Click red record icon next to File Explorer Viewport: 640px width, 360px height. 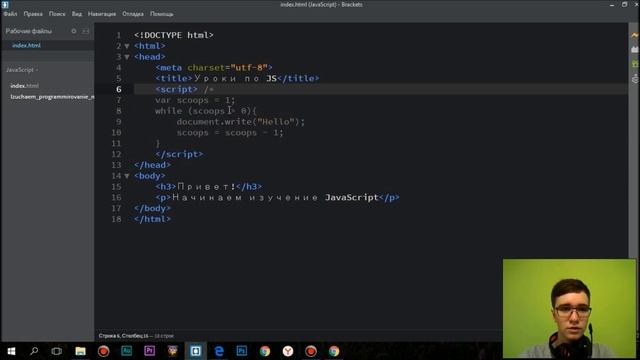(x=103, y=351)
